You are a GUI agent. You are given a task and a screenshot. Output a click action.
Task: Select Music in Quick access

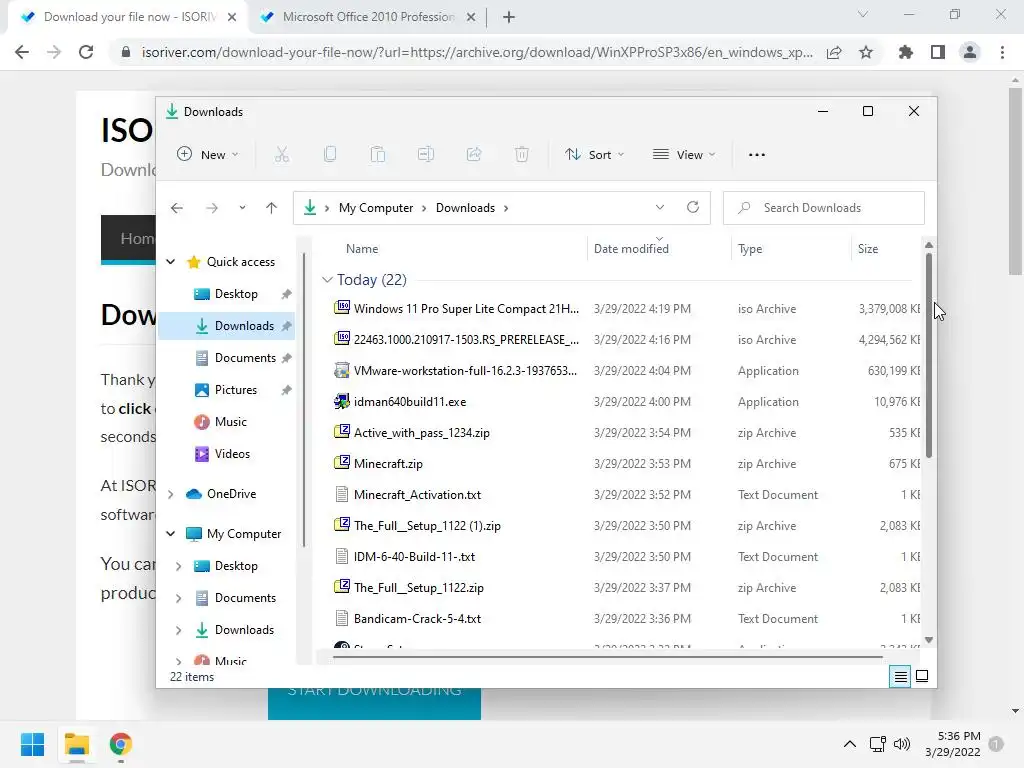coord(231,422)
